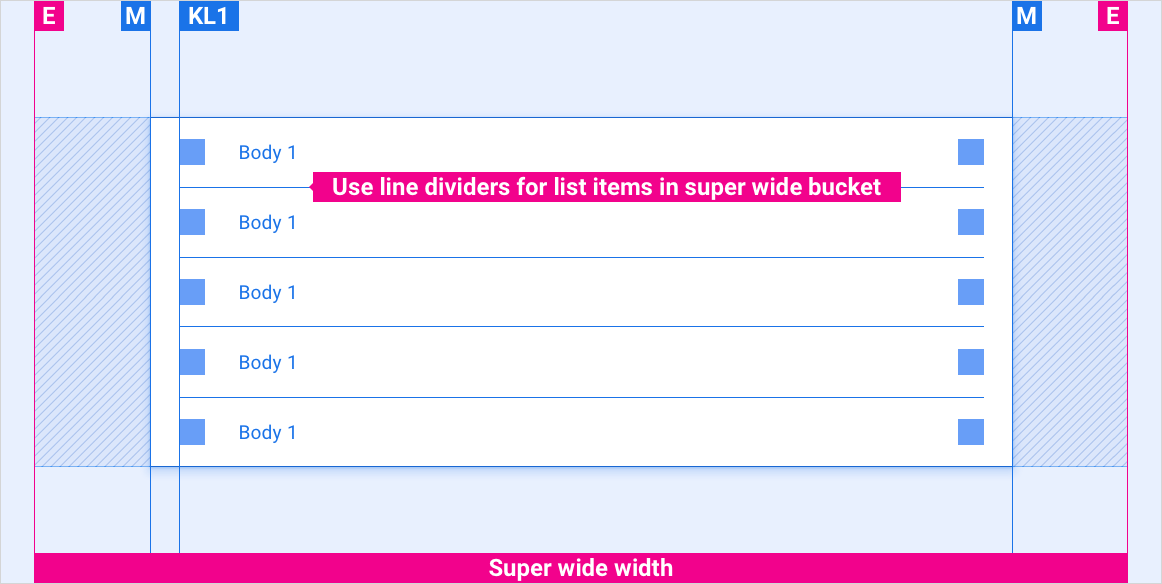Image resolution: width=1162 pixels, height=584 pixels.
Task: Click the left hatched margin area
Action: 92,291
